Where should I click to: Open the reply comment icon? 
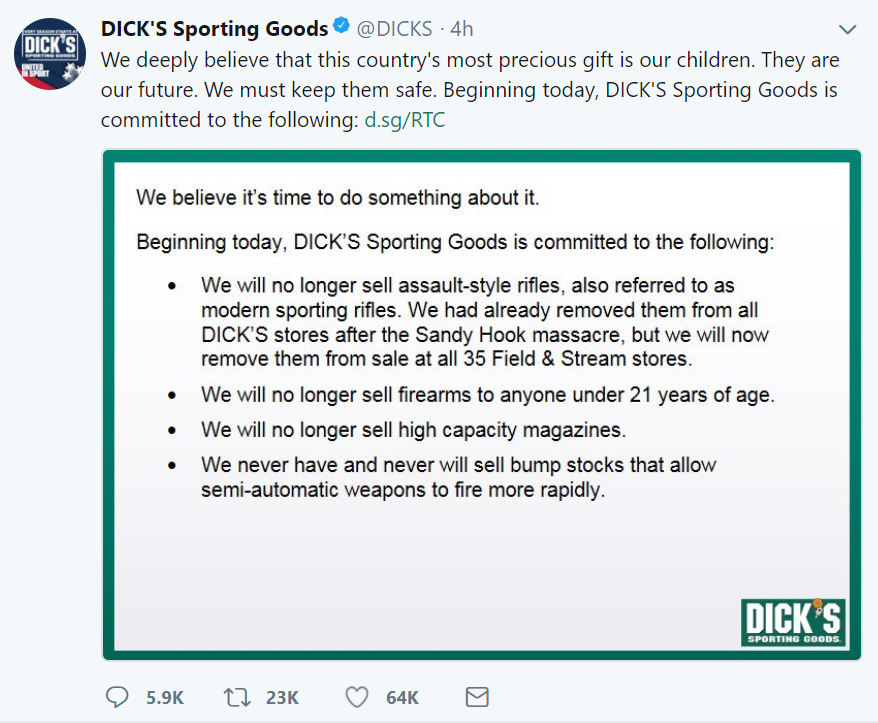click(117, 697)
